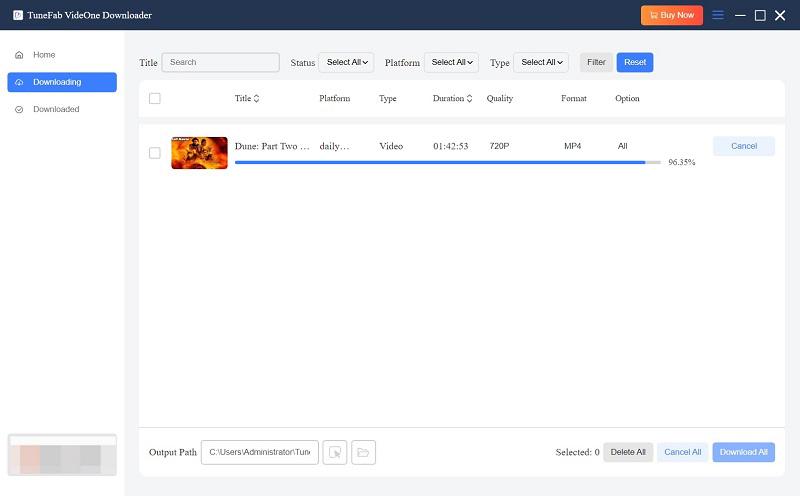Click the Video type cell
Viewport: 800px width, 496px height.
(391, 146)
